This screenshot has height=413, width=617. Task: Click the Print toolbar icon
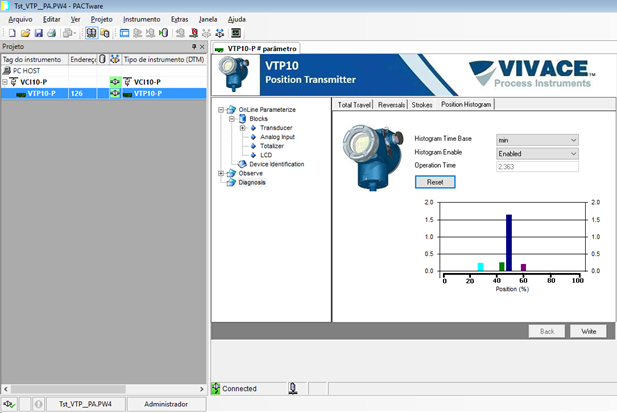tap(52, 33)
